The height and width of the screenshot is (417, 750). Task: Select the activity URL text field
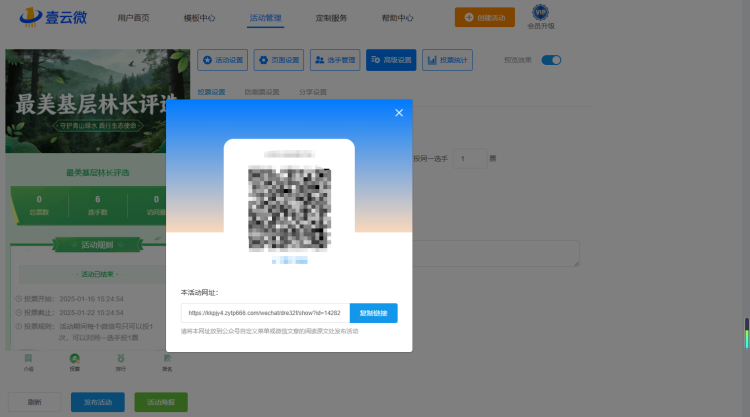265,313
